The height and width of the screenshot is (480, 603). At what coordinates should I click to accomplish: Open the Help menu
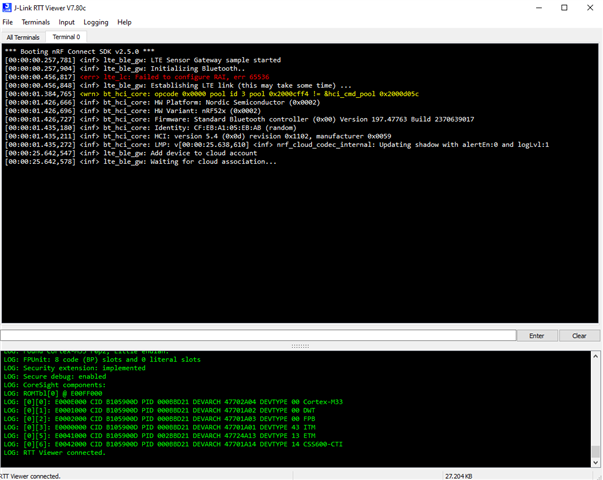pyautogui.click(x=124, y=22)
